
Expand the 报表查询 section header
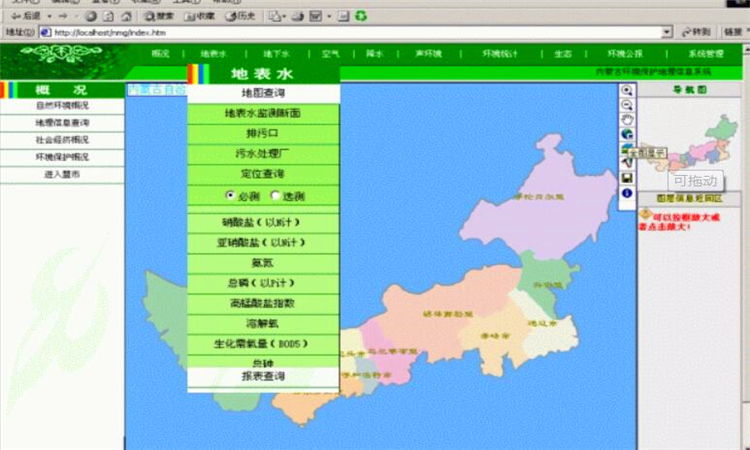point(264,376)
